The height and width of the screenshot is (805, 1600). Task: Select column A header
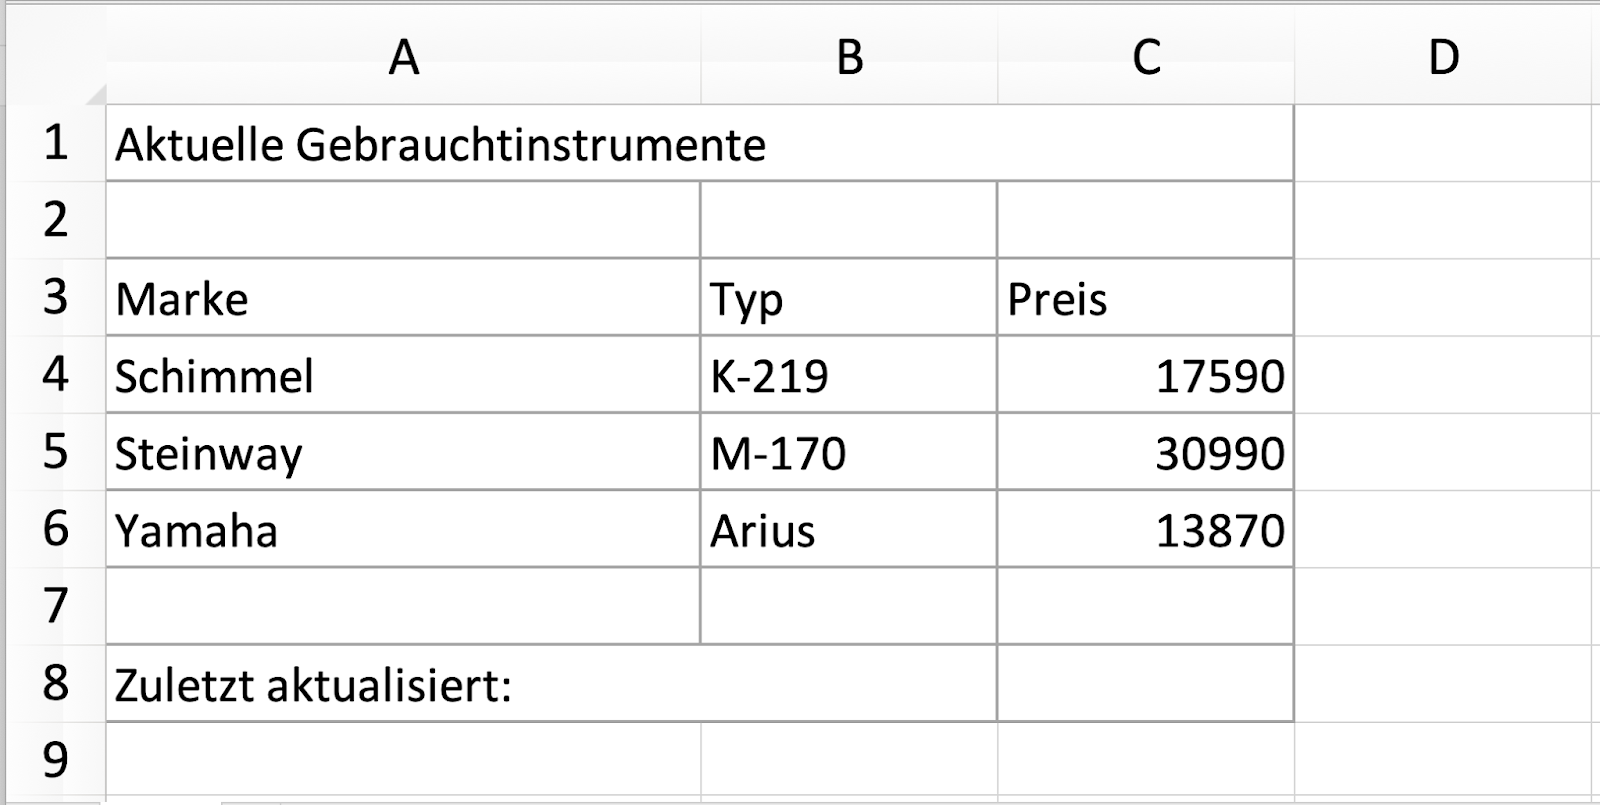[403, 57]
